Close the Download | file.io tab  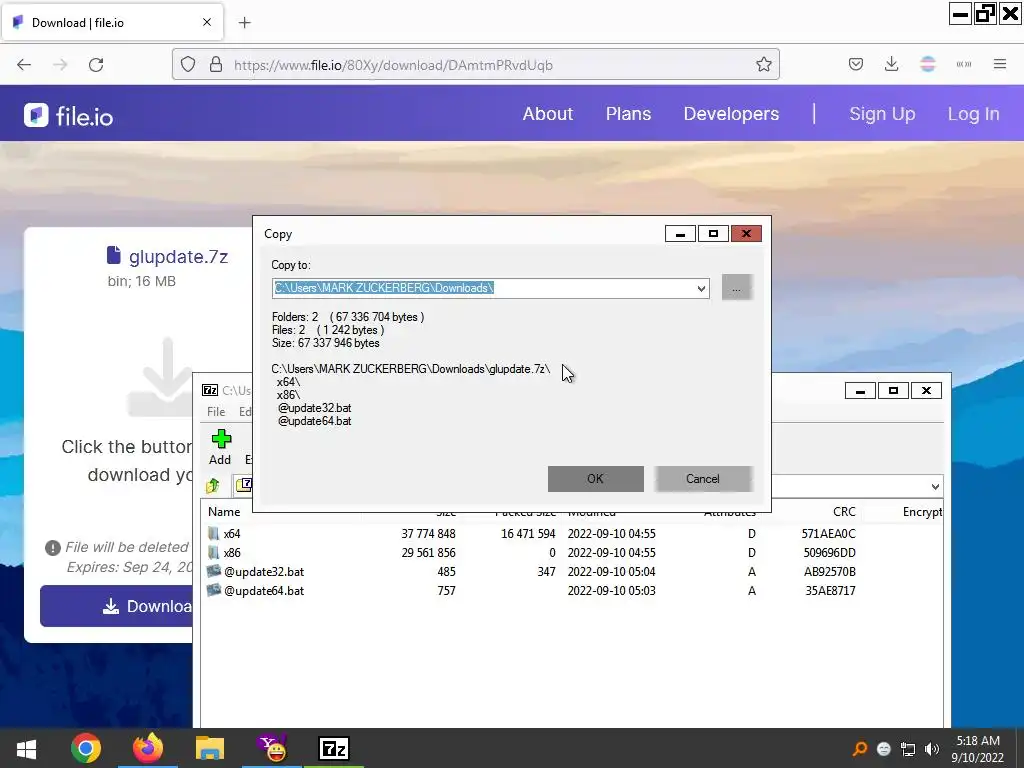point(207,22)
